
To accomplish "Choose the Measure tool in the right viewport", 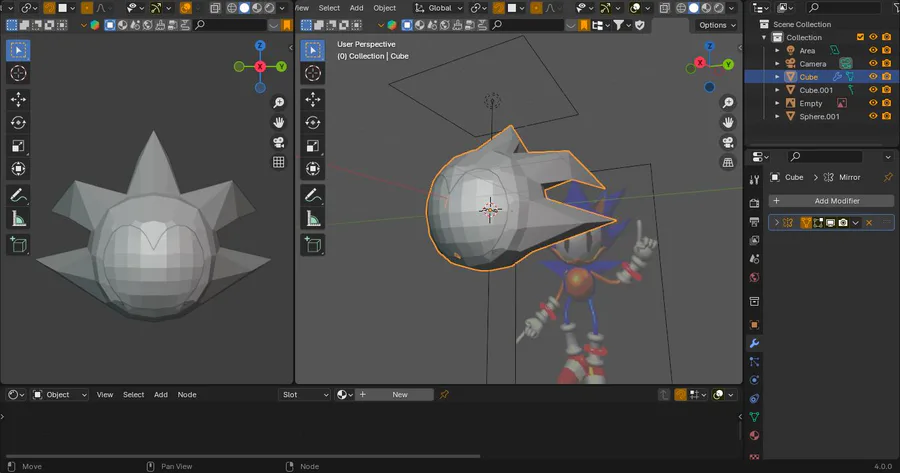I will [313, 219].
